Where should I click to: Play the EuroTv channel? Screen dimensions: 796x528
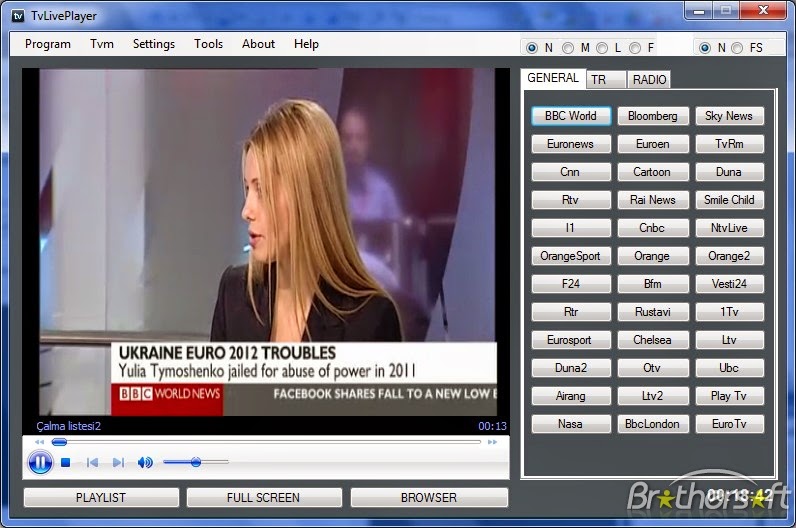[x=729, y=424]
